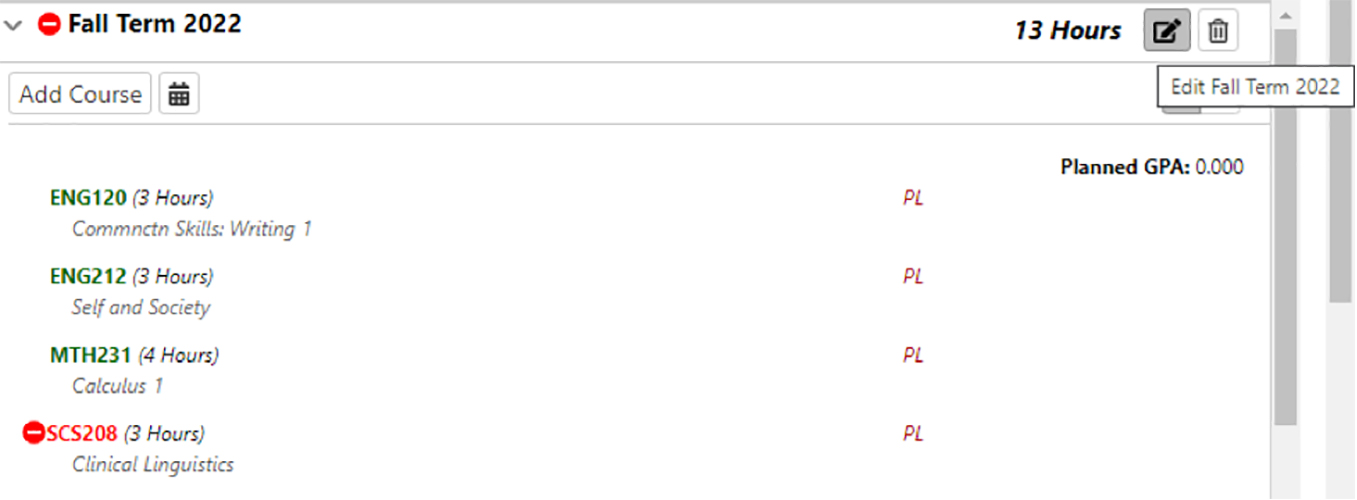Collapse the Fall Term 2022 section chevron
The width and height of the screenshot is (1357, 500).
click(x=14, y=25)
